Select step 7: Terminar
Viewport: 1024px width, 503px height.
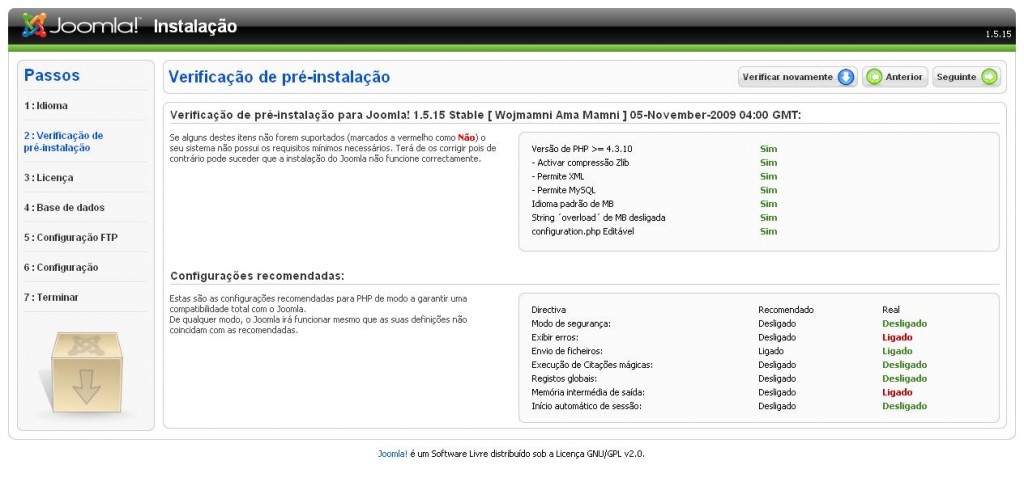(51, 297)
